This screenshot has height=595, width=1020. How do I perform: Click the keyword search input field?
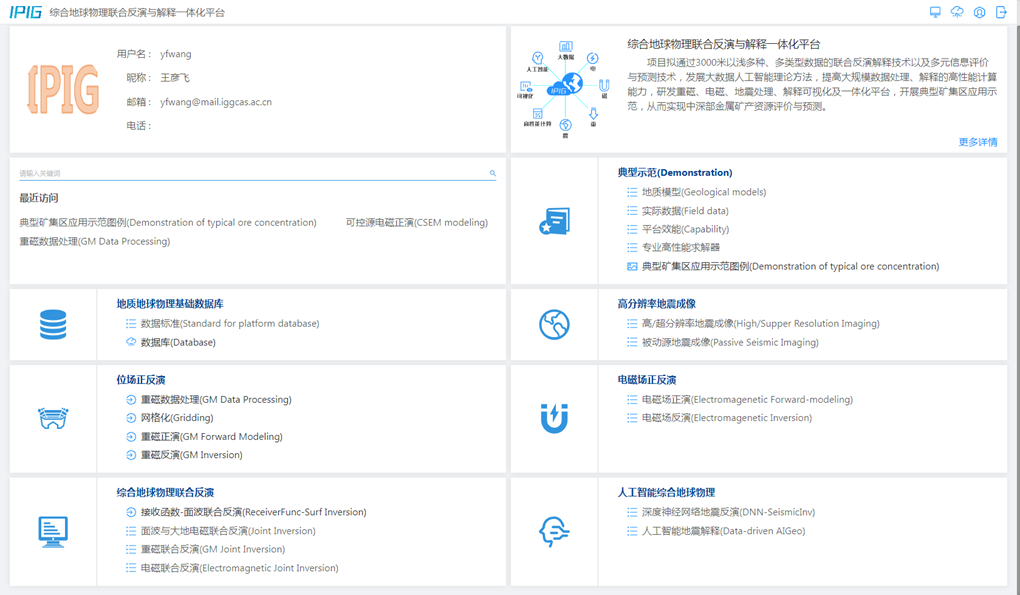pyautogui.click(x=250, y=173)
